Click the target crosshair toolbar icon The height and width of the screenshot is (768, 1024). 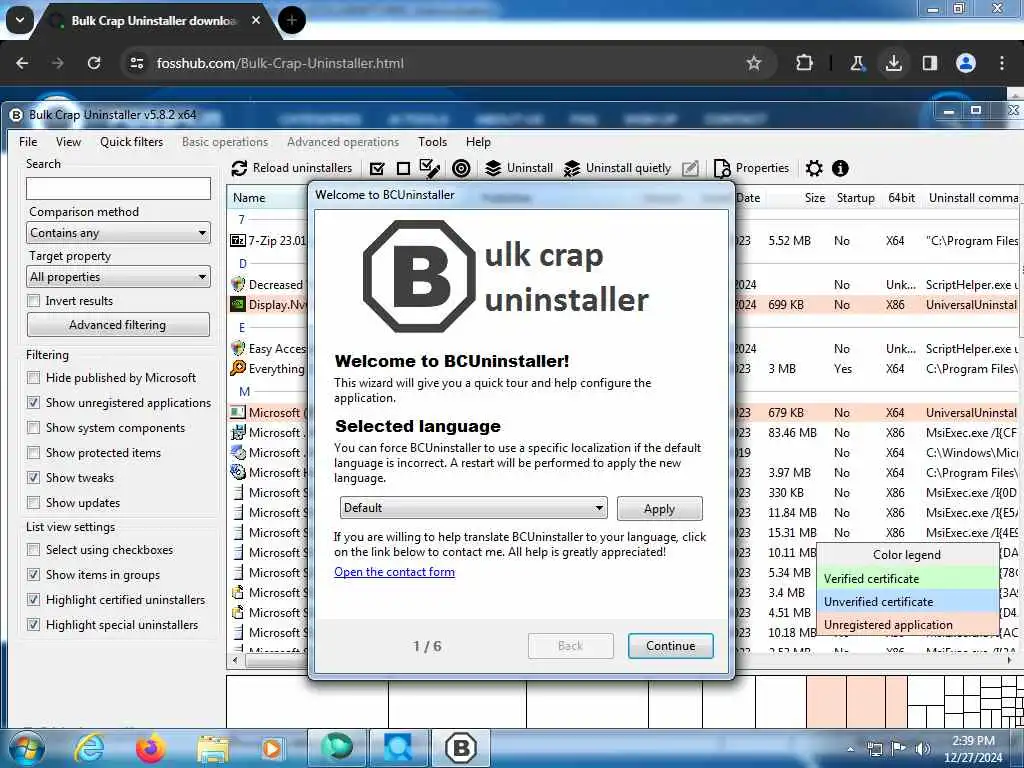[x=461, y=168]
